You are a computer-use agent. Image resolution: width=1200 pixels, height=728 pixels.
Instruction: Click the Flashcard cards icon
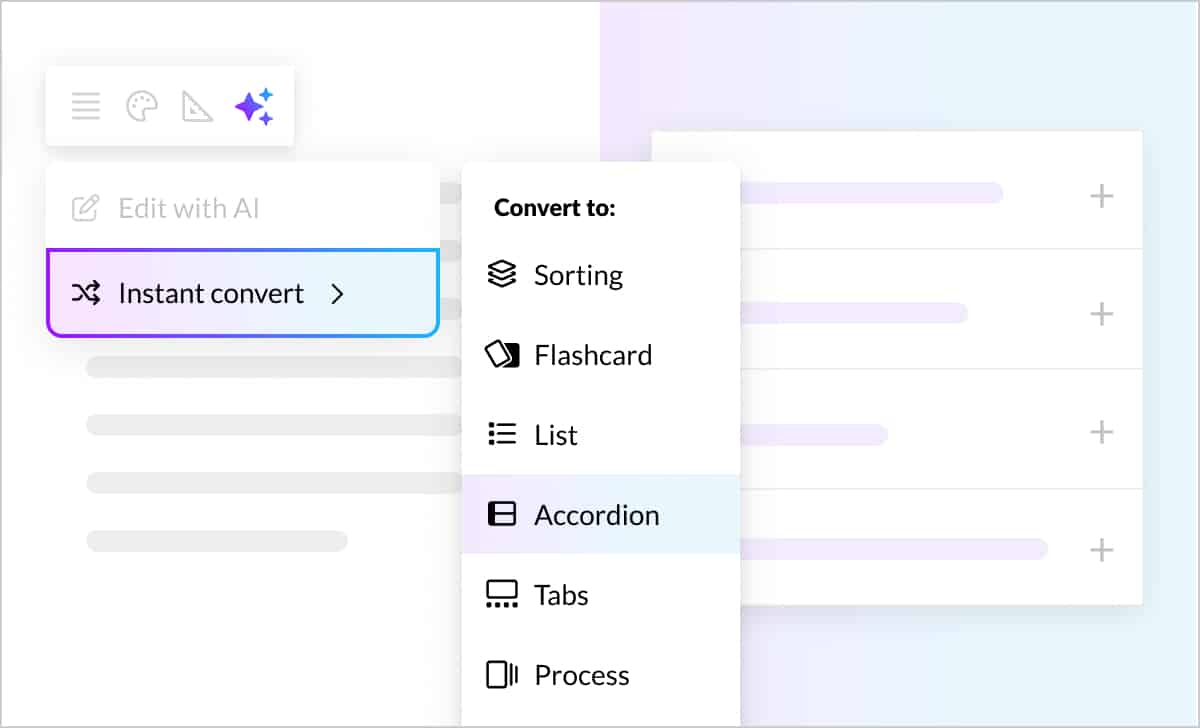click(x=501, y=354)
